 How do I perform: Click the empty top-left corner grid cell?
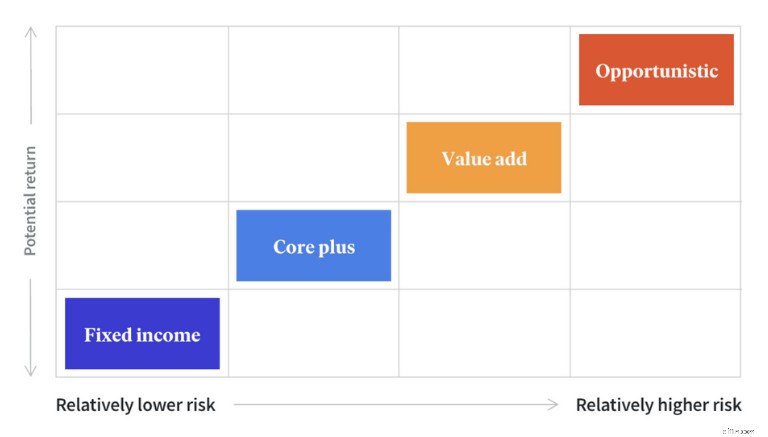coord(143,70)
